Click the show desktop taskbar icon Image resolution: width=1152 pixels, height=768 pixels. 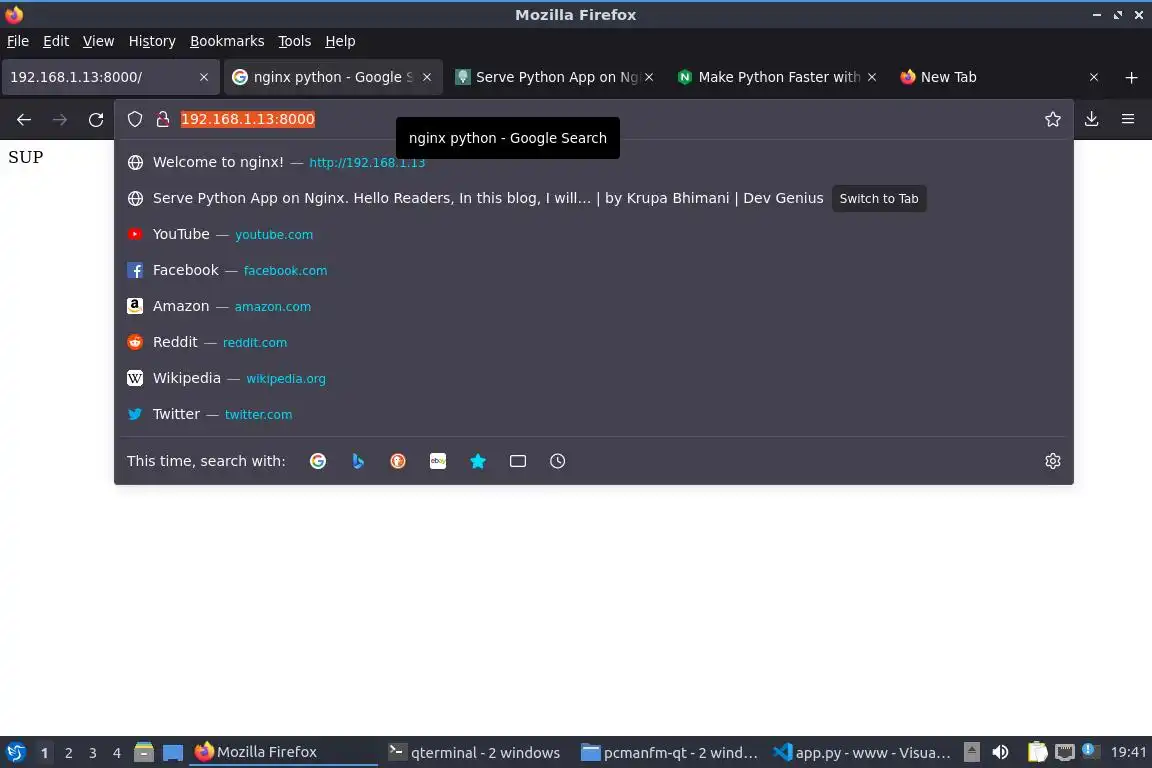tap(173, 752)
